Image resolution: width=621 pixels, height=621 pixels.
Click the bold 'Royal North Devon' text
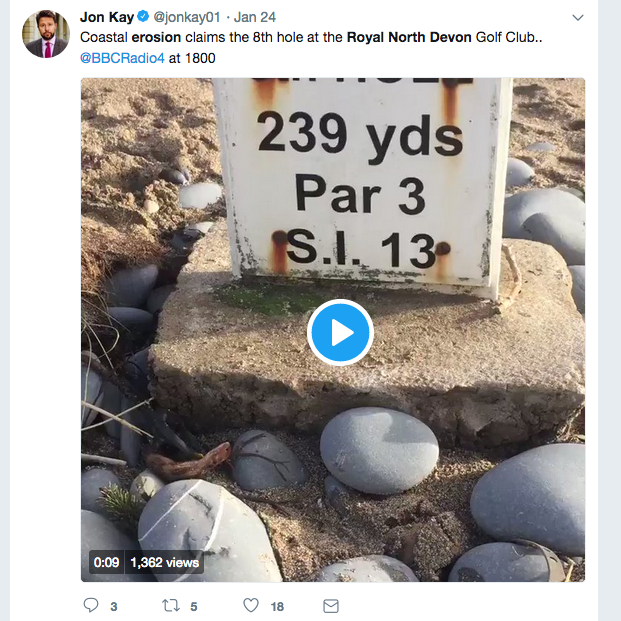pyautogui.click(x=407, y=37)
